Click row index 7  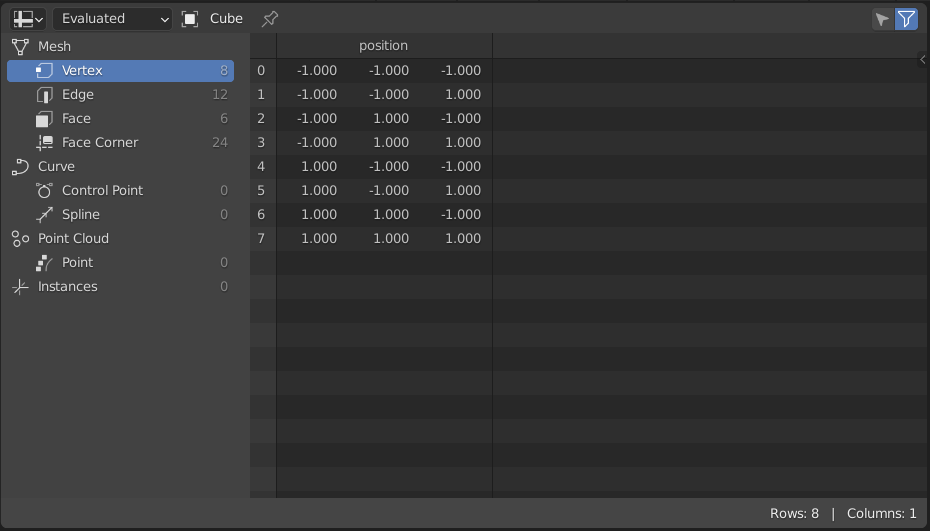point(261,239)
